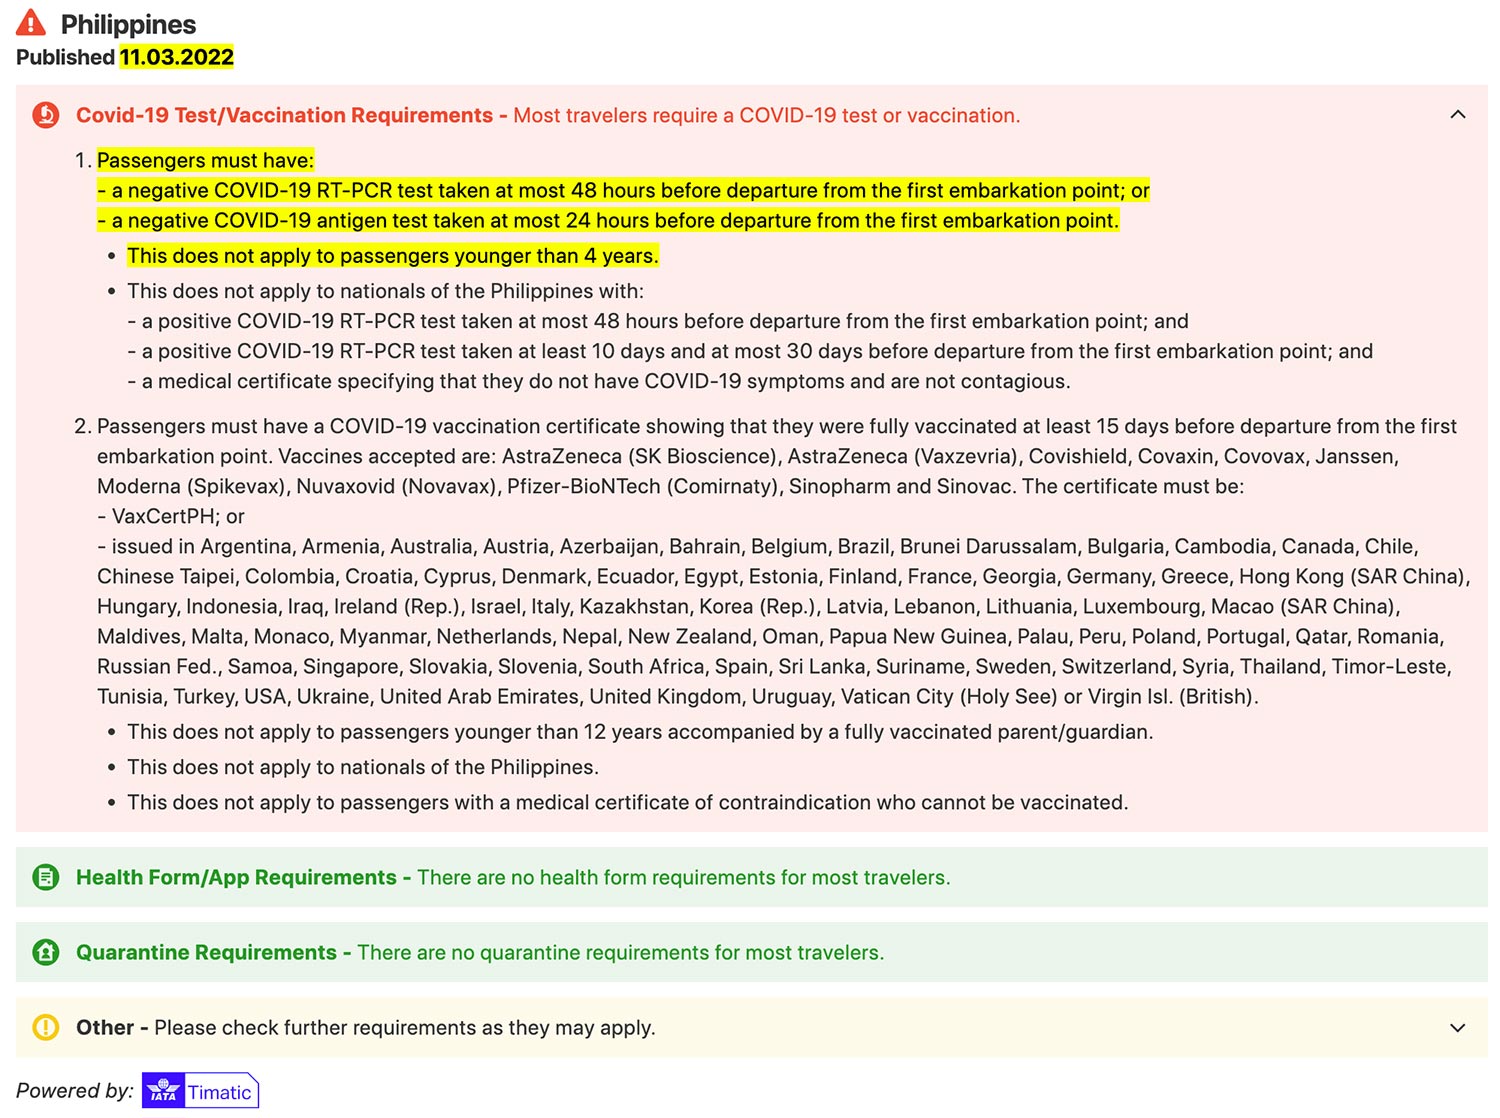This screenshot has height=1118, width=1500.
Task: Click the yellow exclamation icon in the Other row
Action: [45, 1027]
